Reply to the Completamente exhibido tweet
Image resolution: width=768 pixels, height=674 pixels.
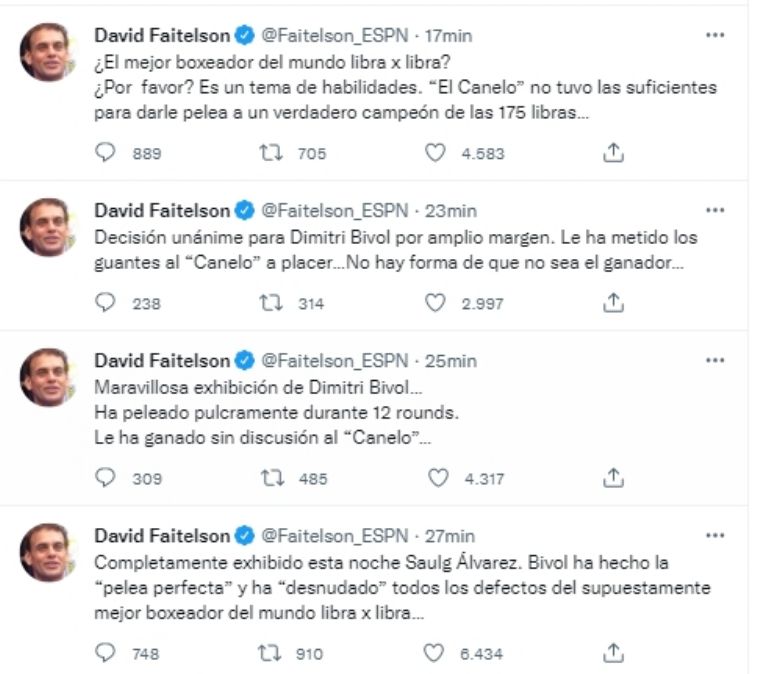coord(105,653)
